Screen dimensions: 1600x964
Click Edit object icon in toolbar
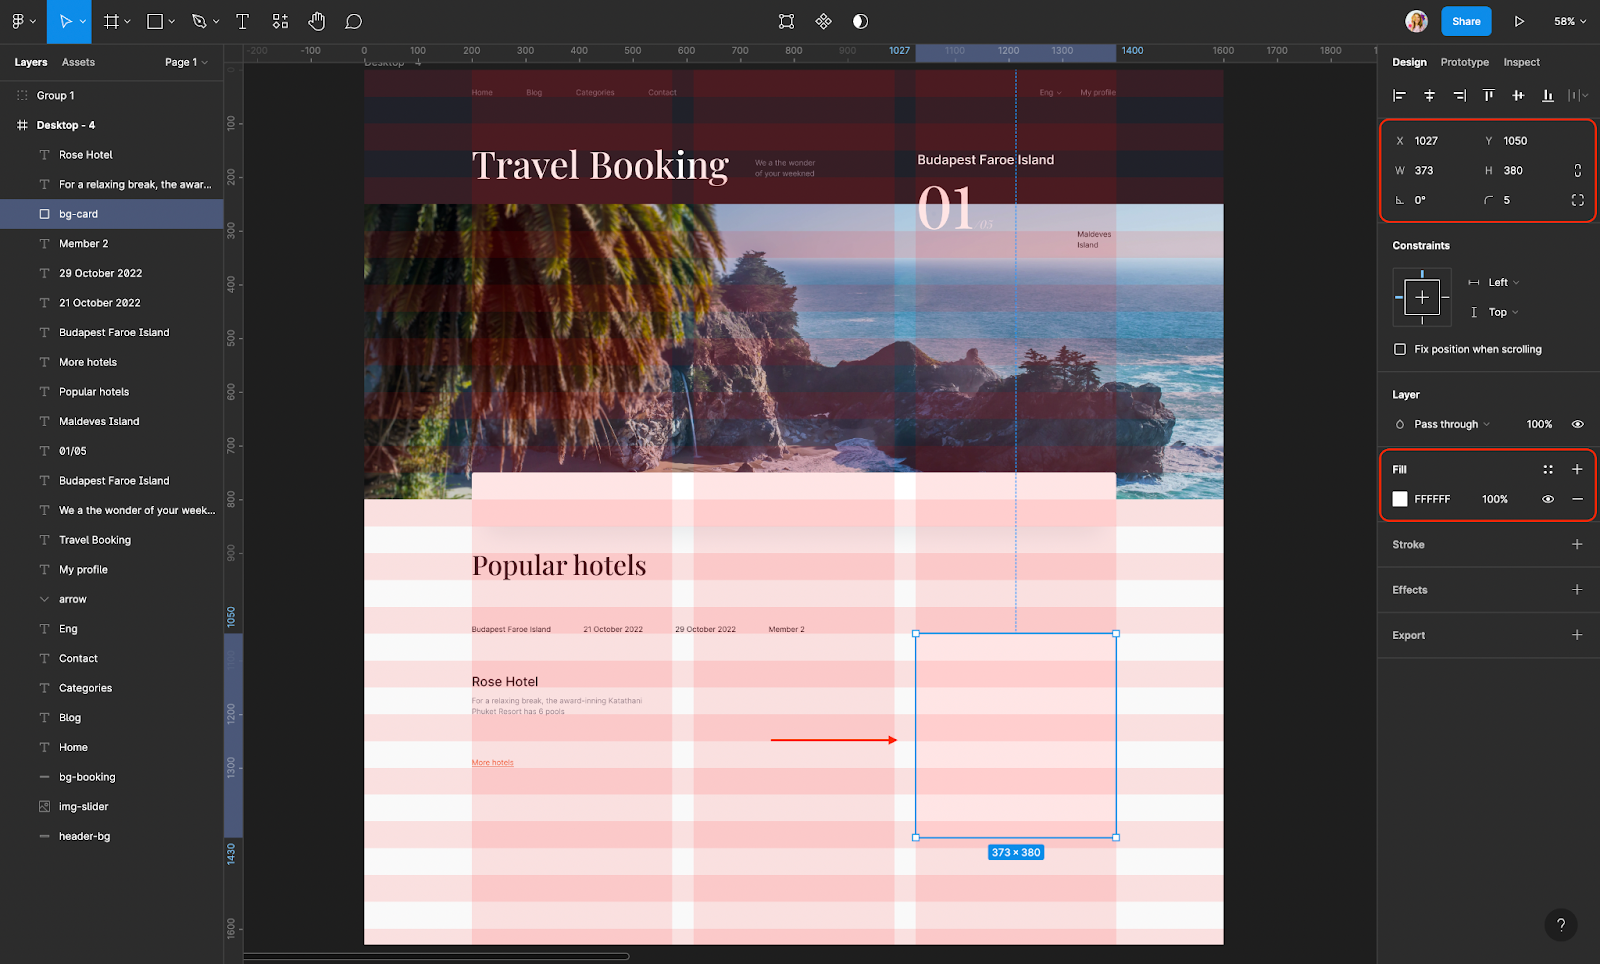[787, 21]
